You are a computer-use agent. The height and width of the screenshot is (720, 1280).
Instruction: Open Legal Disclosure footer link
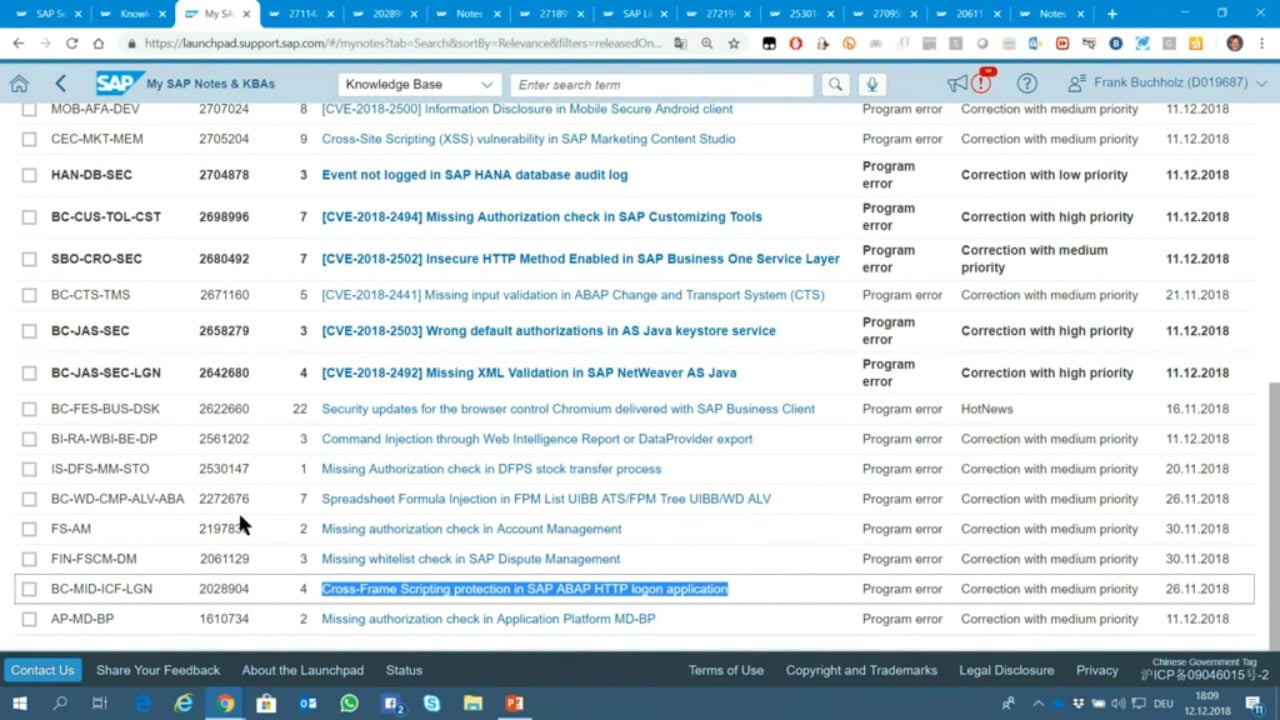tap(1006, 670)
